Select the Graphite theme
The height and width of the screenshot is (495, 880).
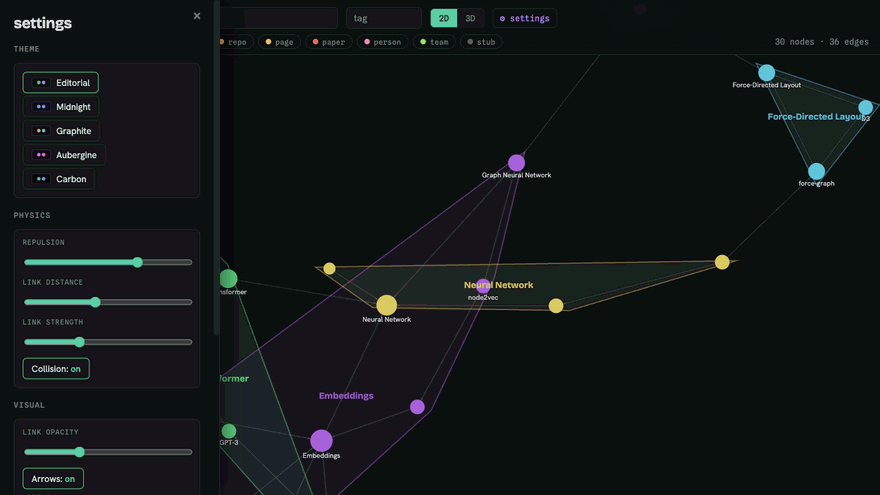(61, 131)
